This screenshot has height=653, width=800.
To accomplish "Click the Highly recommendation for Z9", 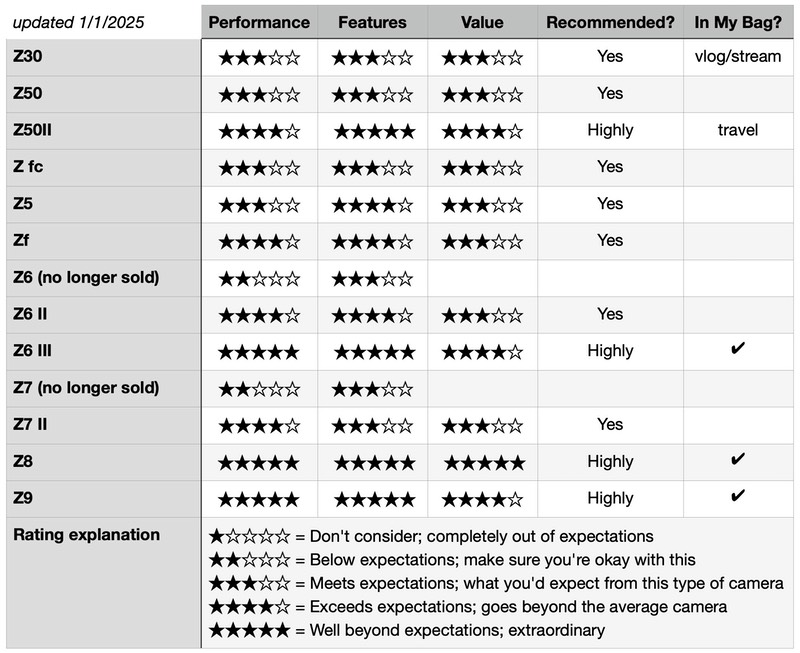I will (x=610, y=498).
